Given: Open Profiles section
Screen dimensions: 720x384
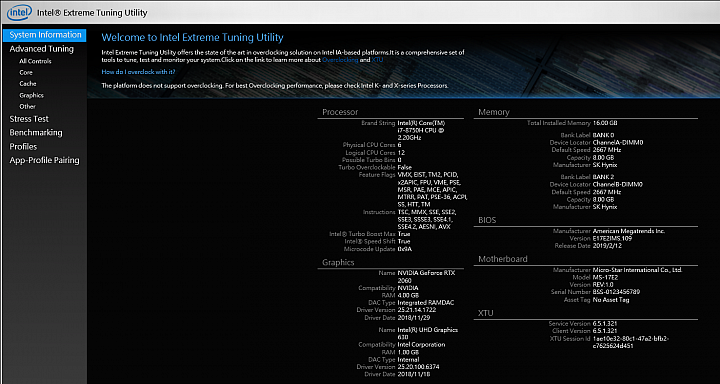Looking at the screenshot, I should 23,147.
